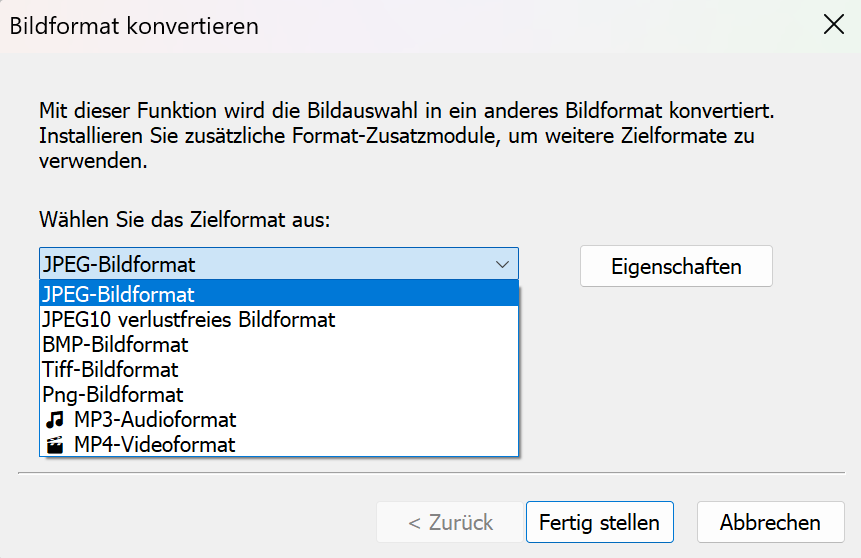Screen dimensions: 861x558
Task: Cancel with the Abbrechen button
Action: 770,522
